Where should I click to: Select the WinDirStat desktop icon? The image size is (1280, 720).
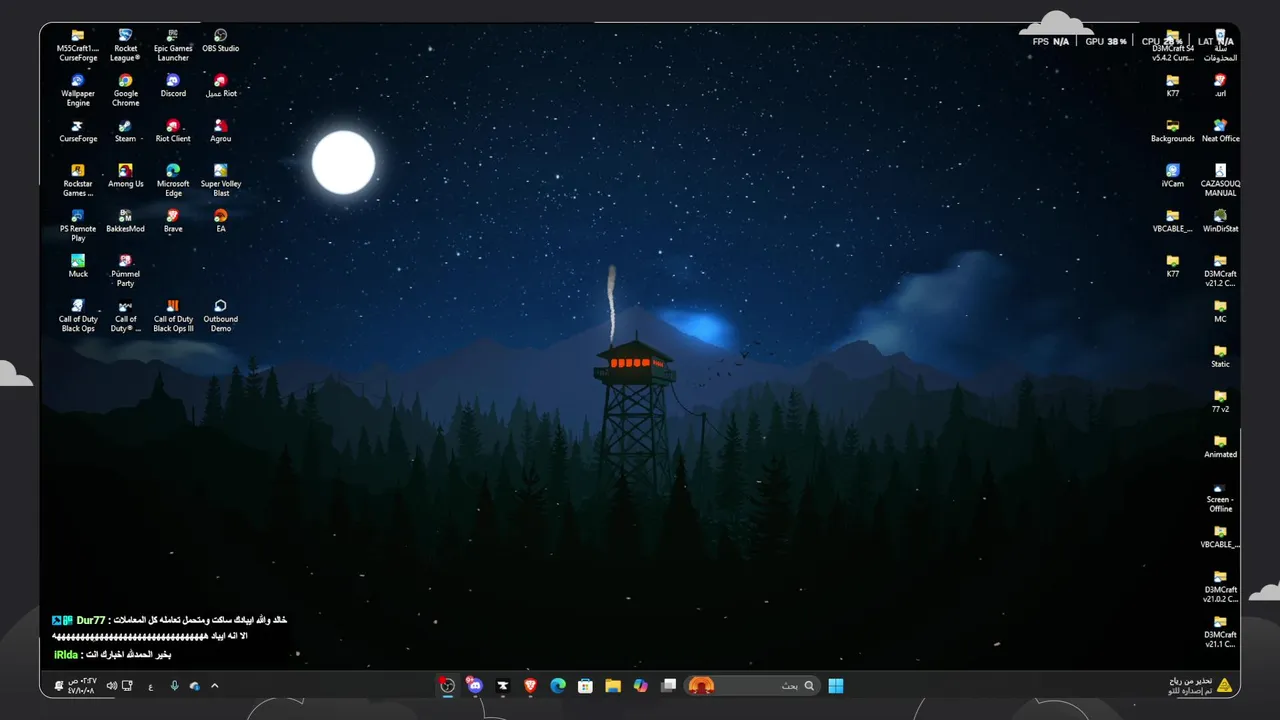tap(1220, 221)
